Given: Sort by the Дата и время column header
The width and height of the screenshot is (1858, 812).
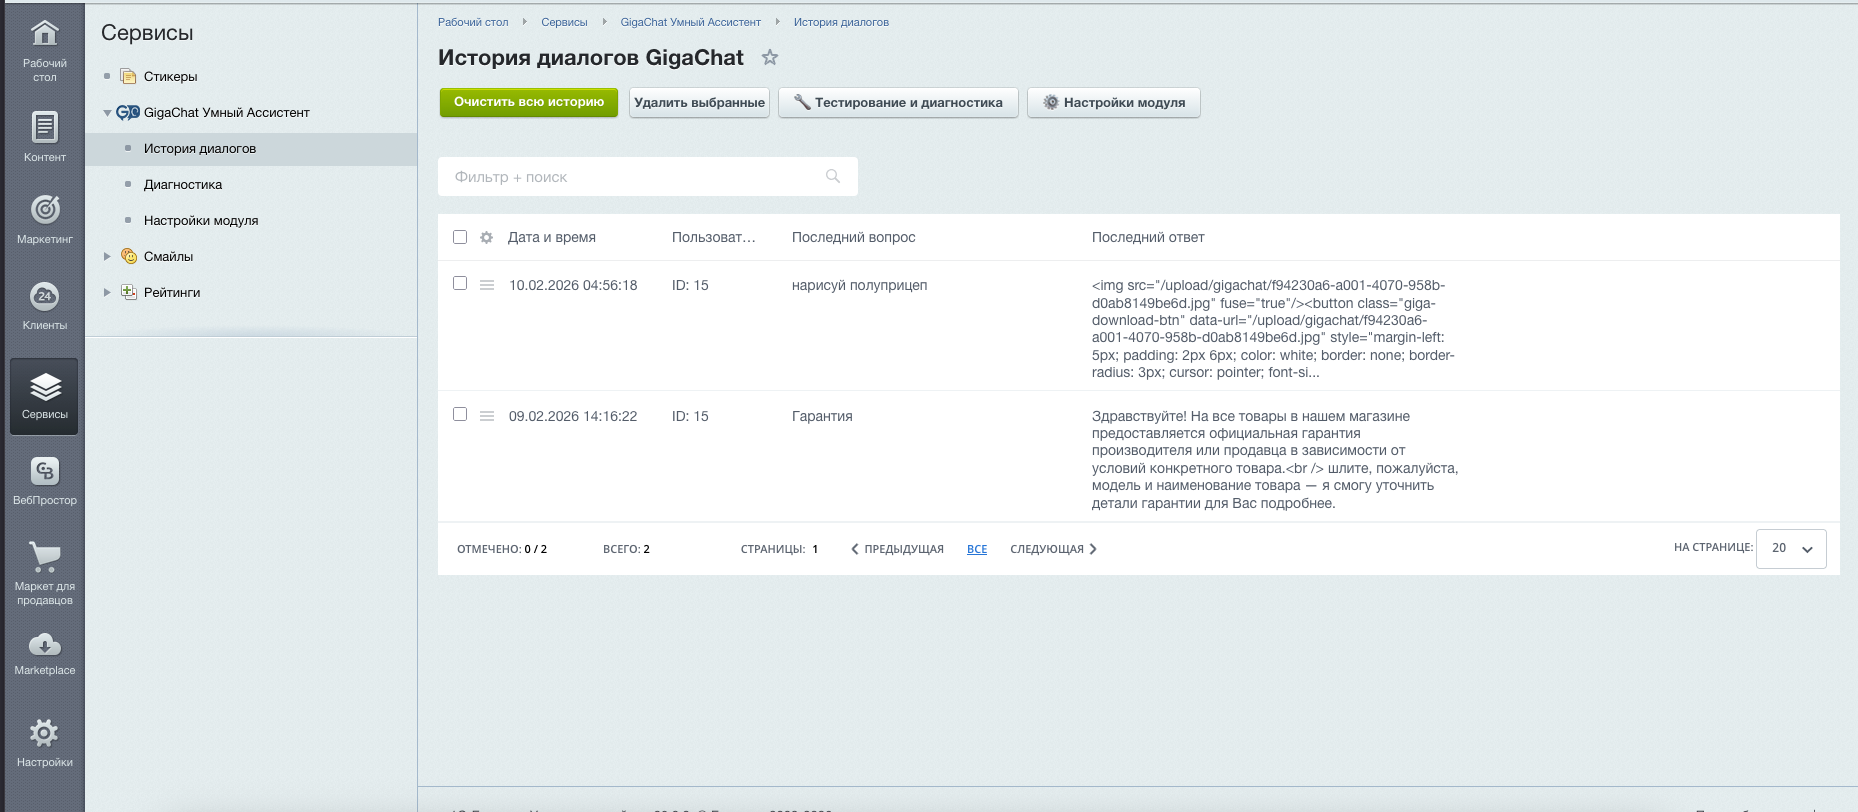Looking at the screenshot, I should (552, 237).
